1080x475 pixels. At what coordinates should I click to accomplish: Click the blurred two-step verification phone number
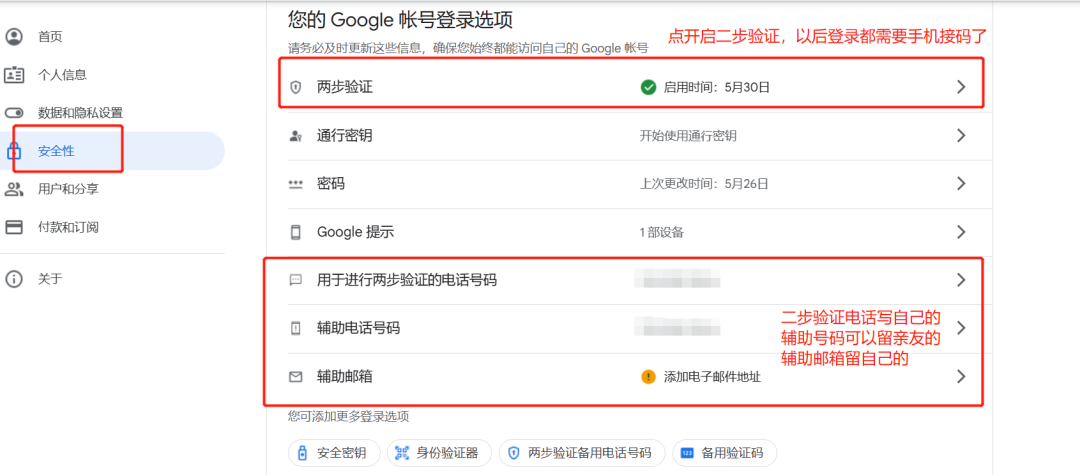(x=678, y=279)
